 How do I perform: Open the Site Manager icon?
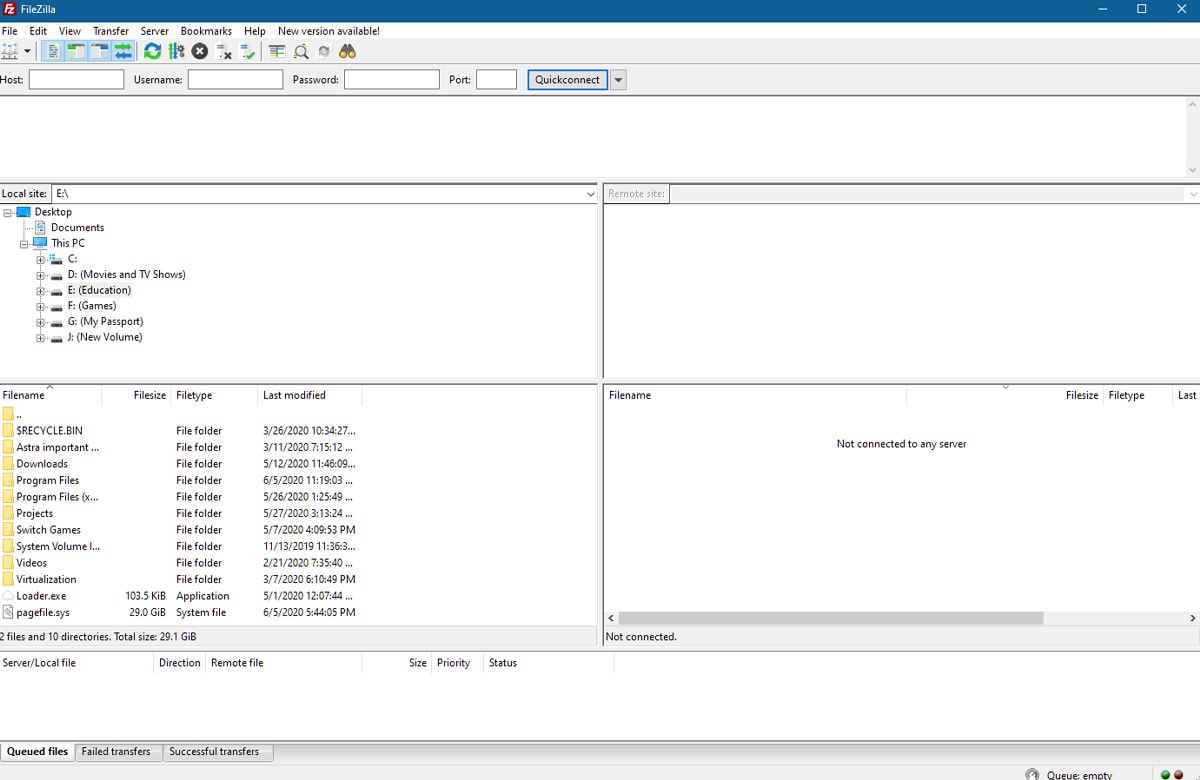[x=11, y=51]
